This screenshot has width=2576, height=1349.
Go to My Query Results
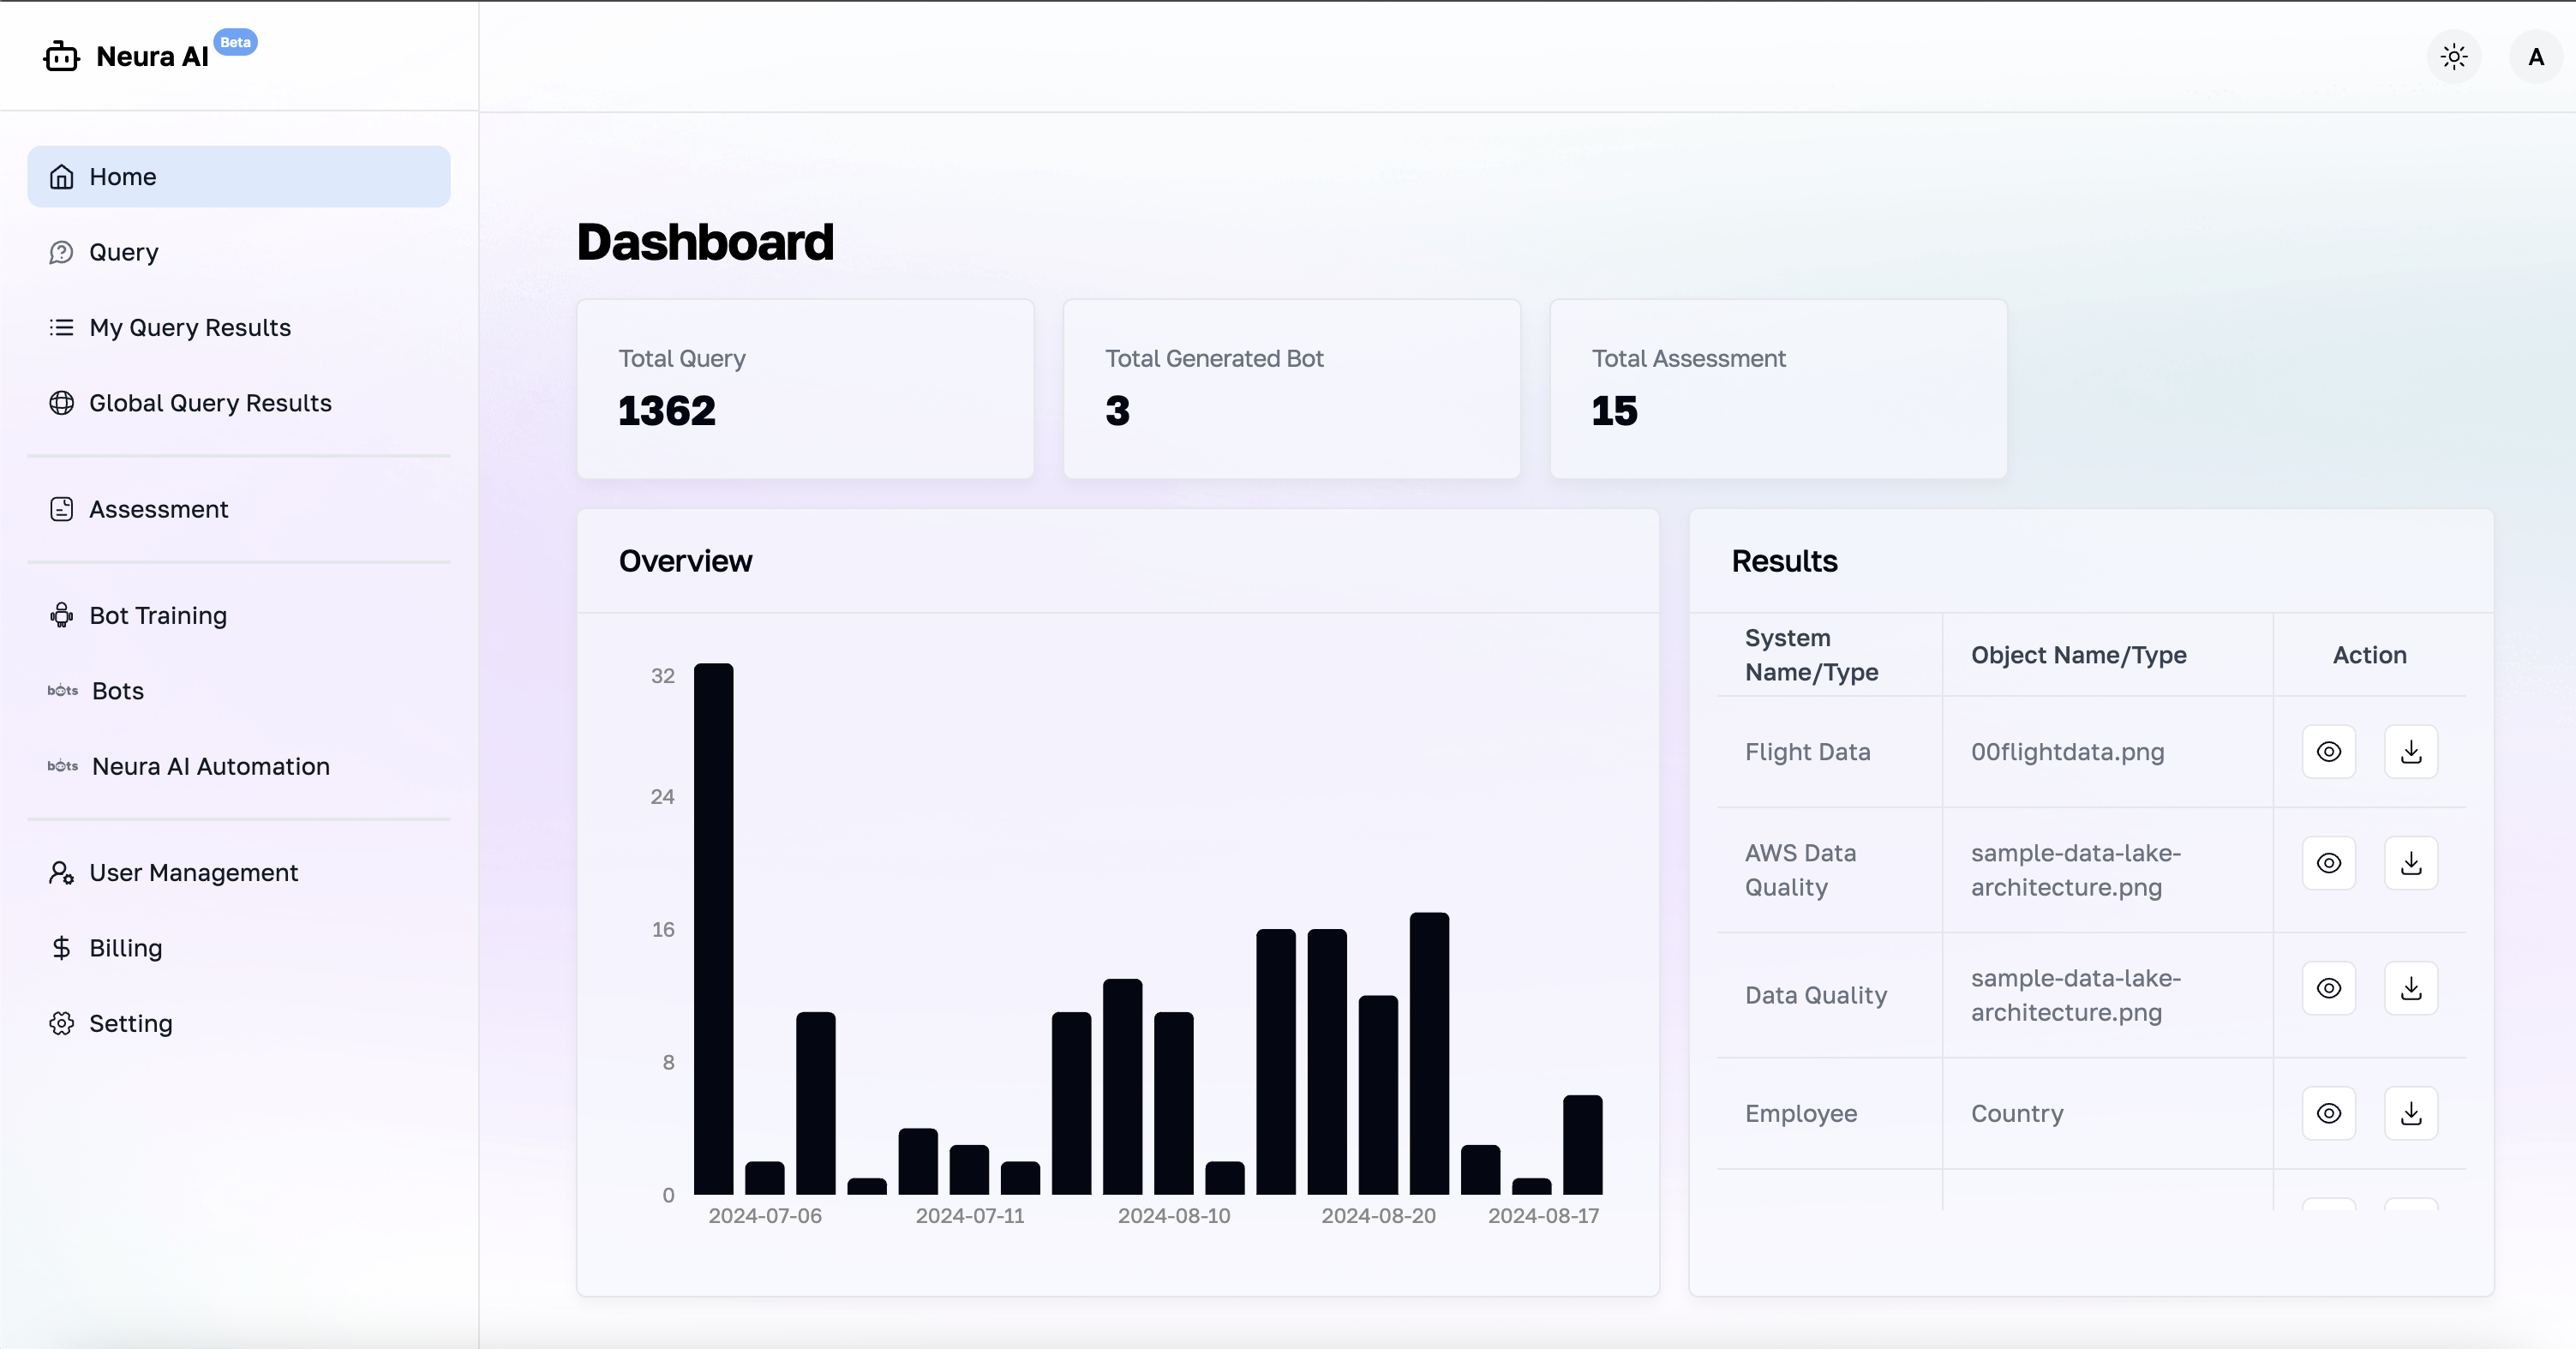189,328
